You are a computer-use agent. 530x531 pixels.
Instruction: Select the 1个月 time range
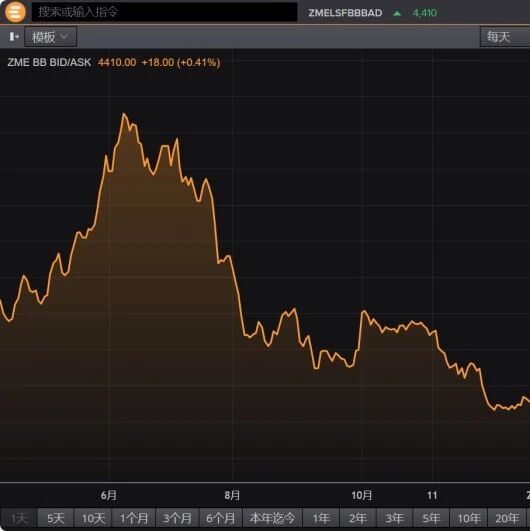pyautogui.click(x=134, y=518)
